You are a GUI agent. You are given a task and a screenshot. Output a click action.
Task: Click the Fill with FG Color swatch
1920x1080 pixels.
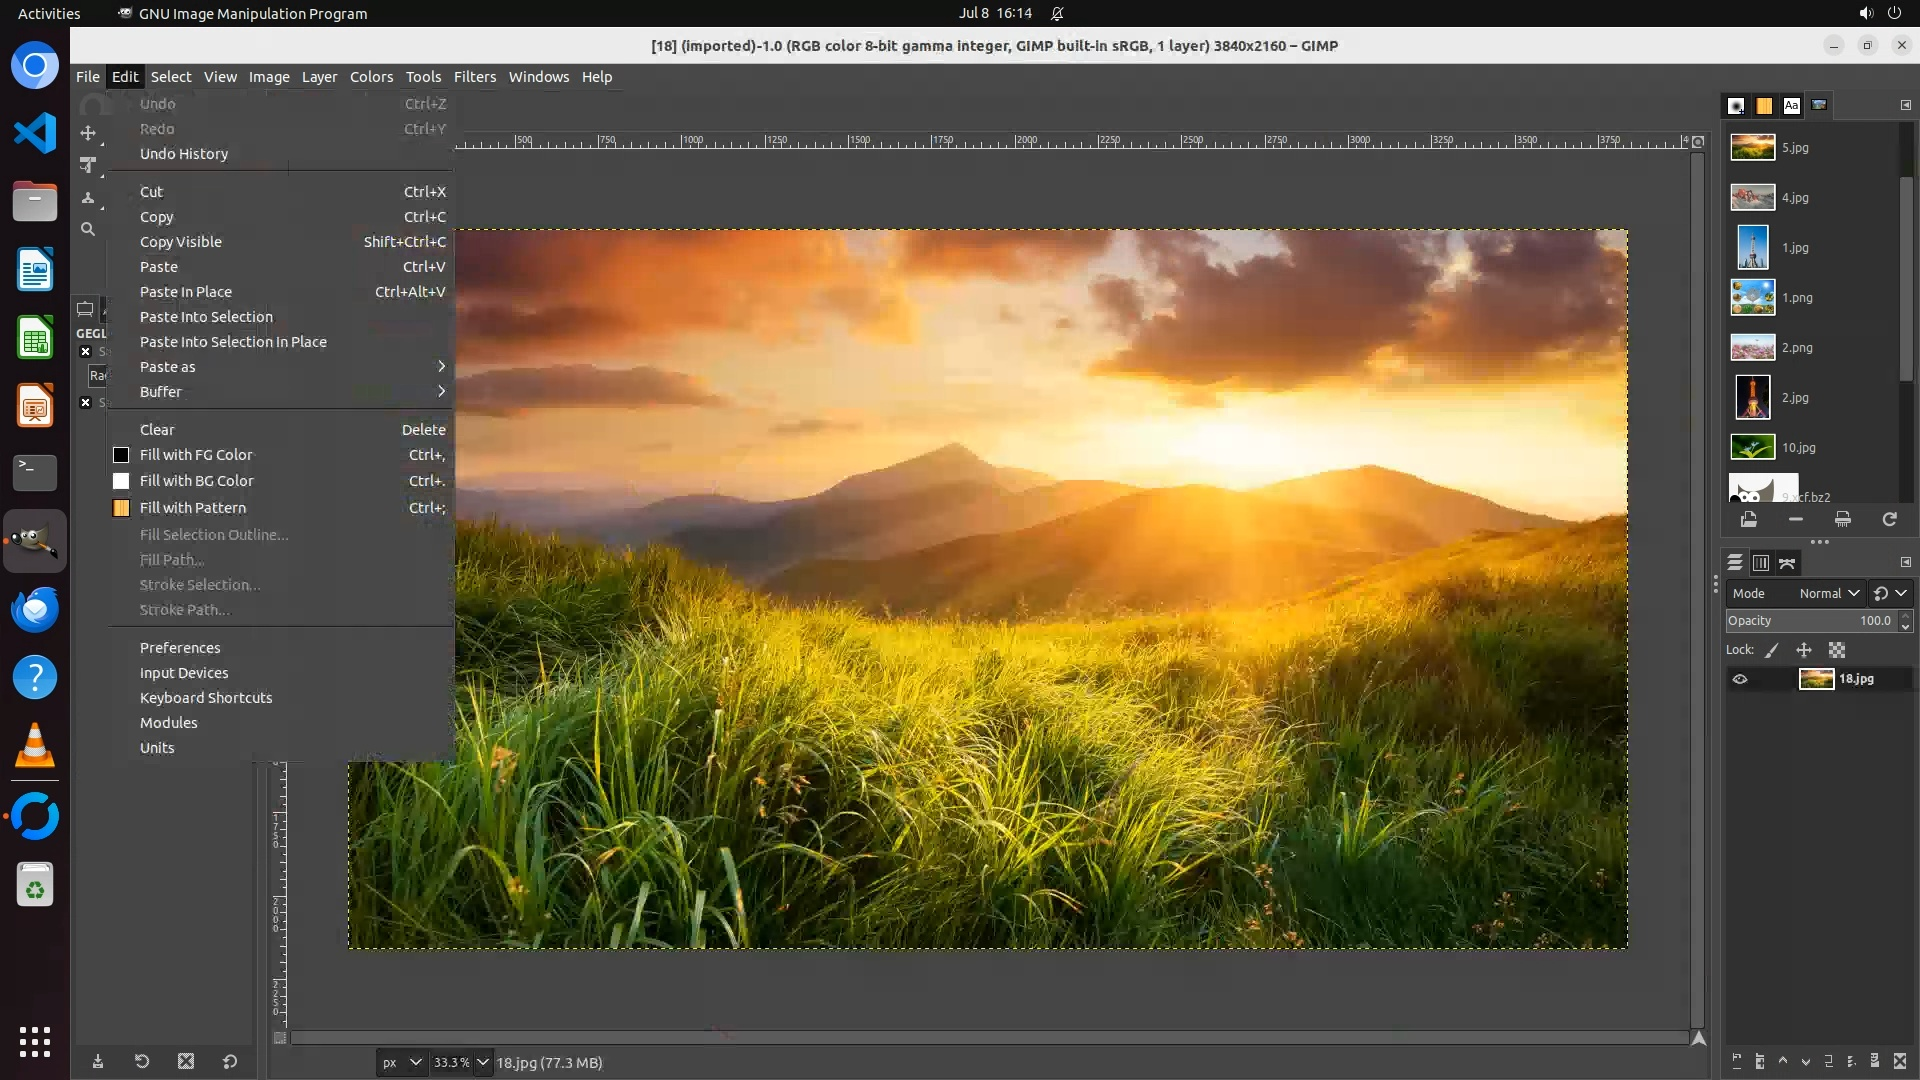point(121,455)
